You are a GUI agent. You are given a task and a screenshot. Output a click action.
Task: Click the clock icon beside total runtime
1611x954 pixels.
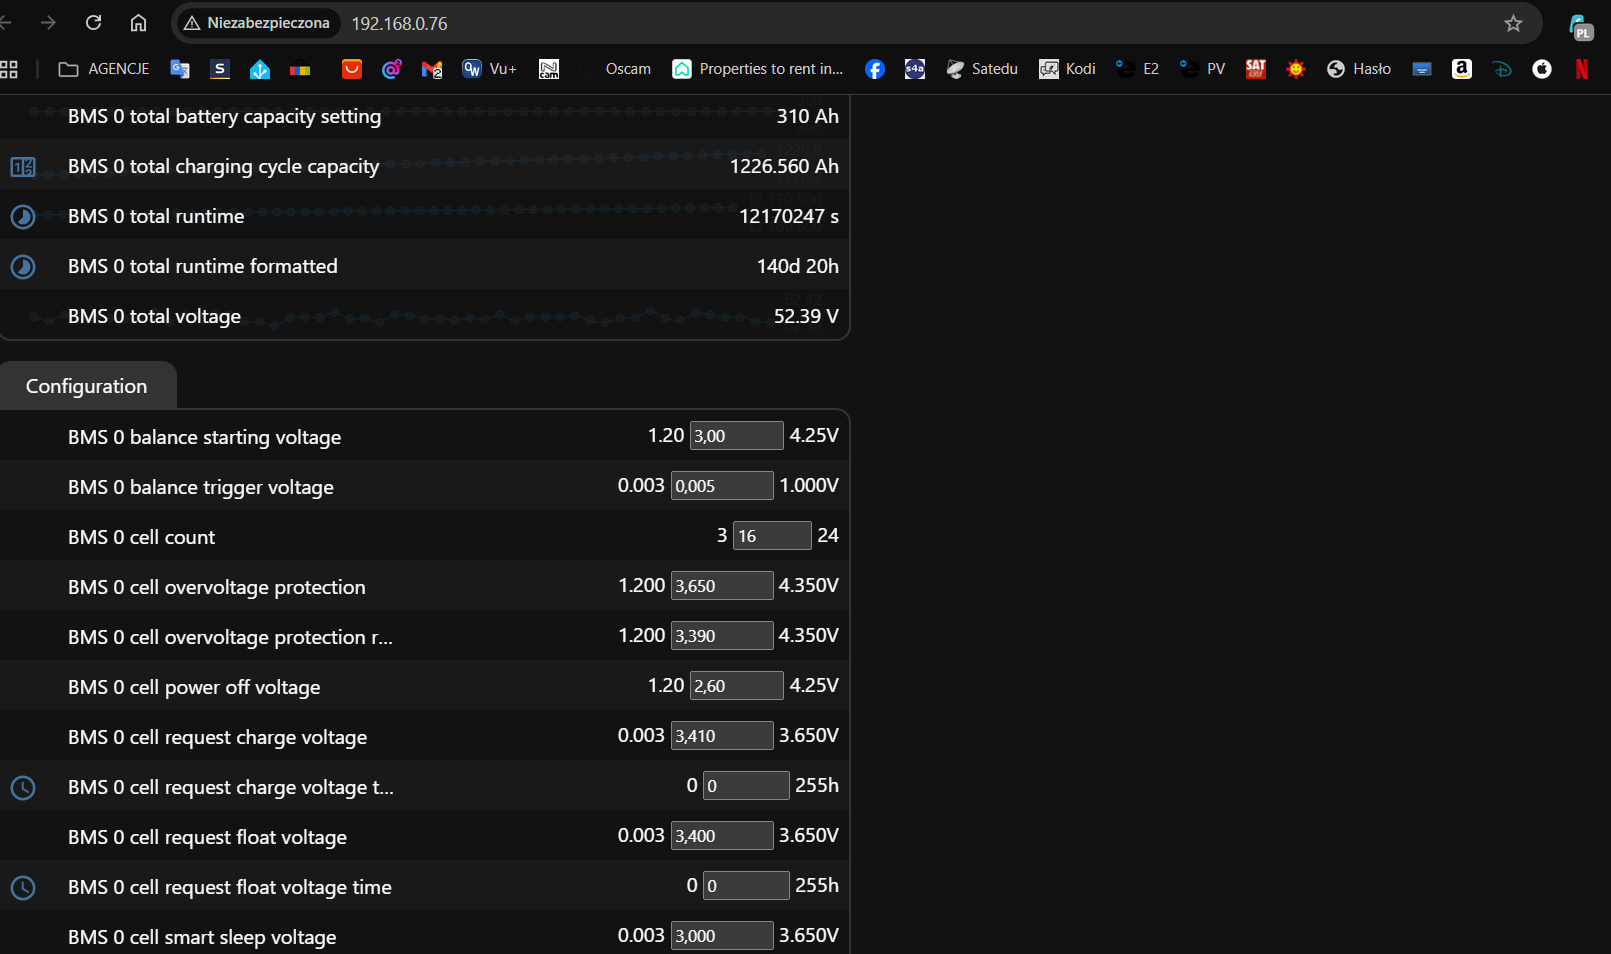pos(23,217)
